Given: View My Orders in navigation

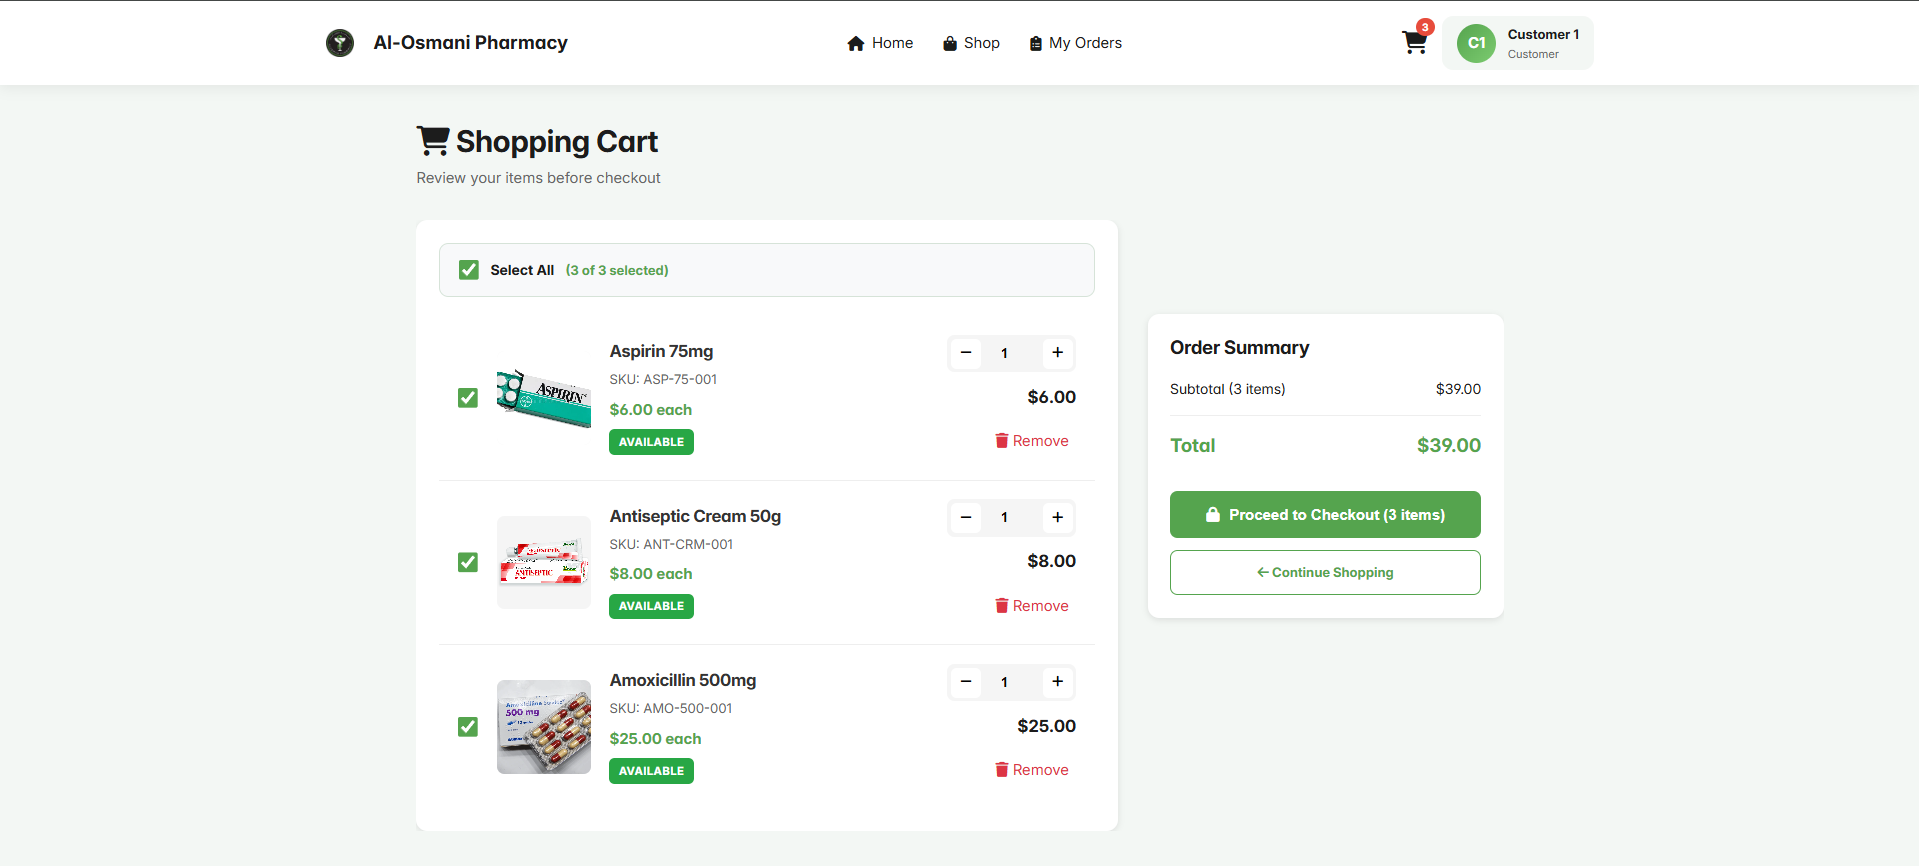Looking at the screenshot, I should click(1075, 43).
